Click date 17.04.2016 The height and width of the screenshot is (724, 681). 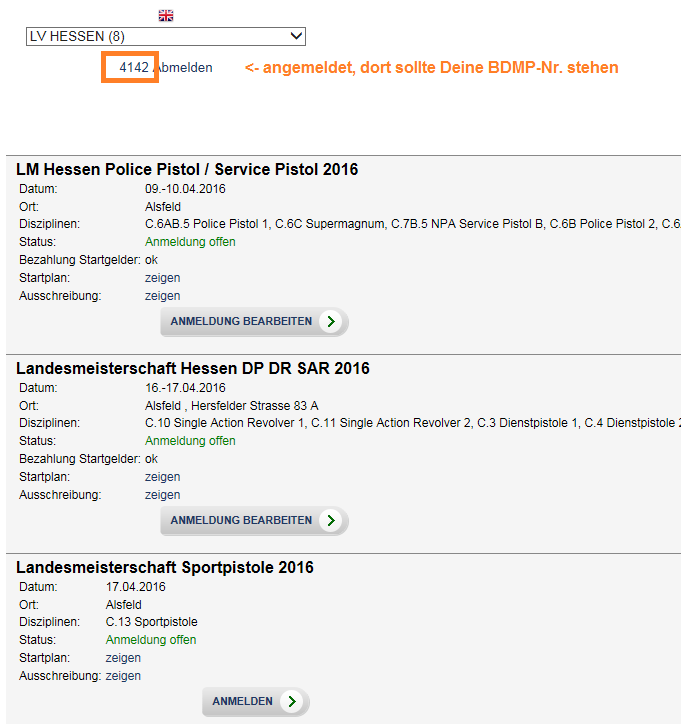136,587
